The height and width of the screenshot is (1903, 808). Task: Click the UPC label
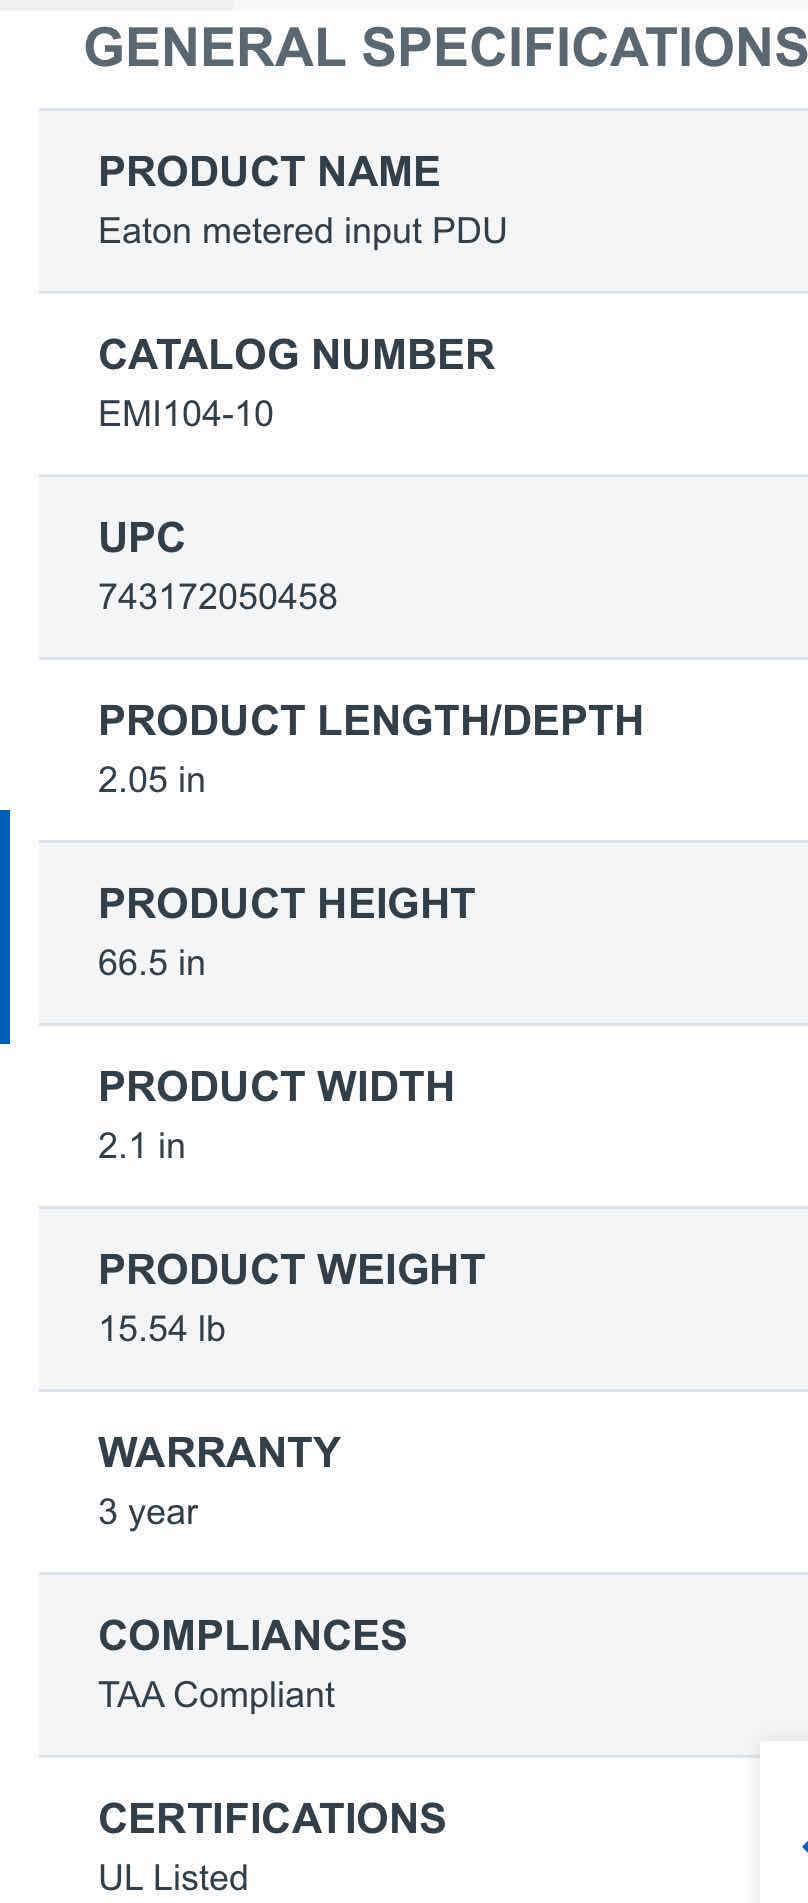pyautogui.click(x=141, y=538)
